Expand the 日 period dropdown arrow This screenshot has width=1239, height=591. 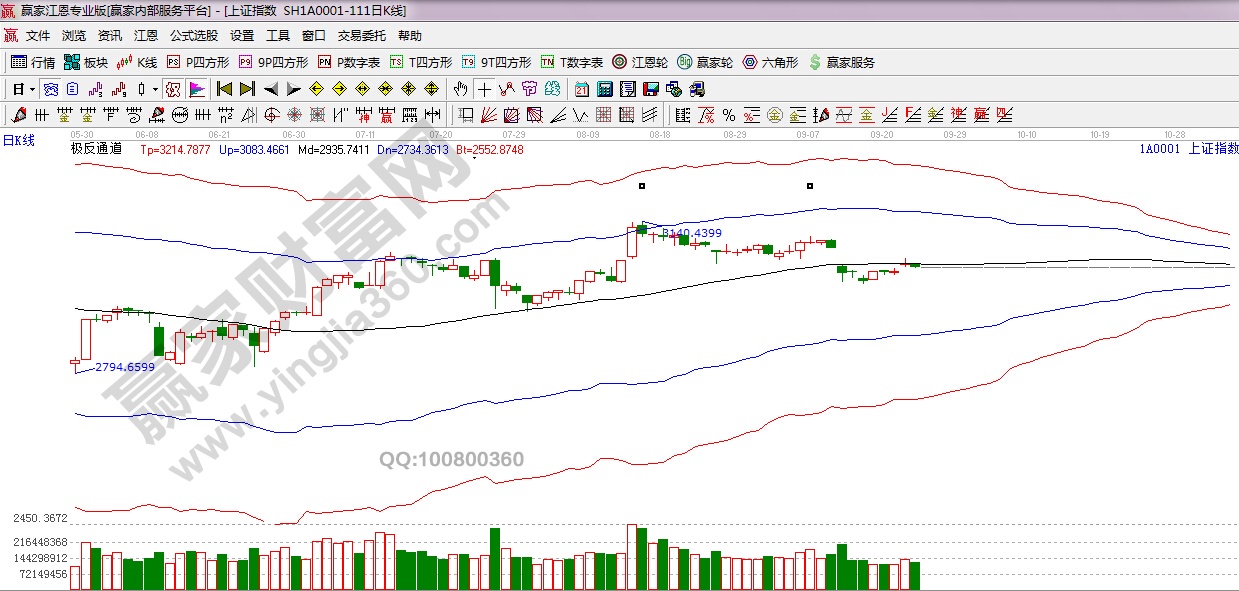32,89
